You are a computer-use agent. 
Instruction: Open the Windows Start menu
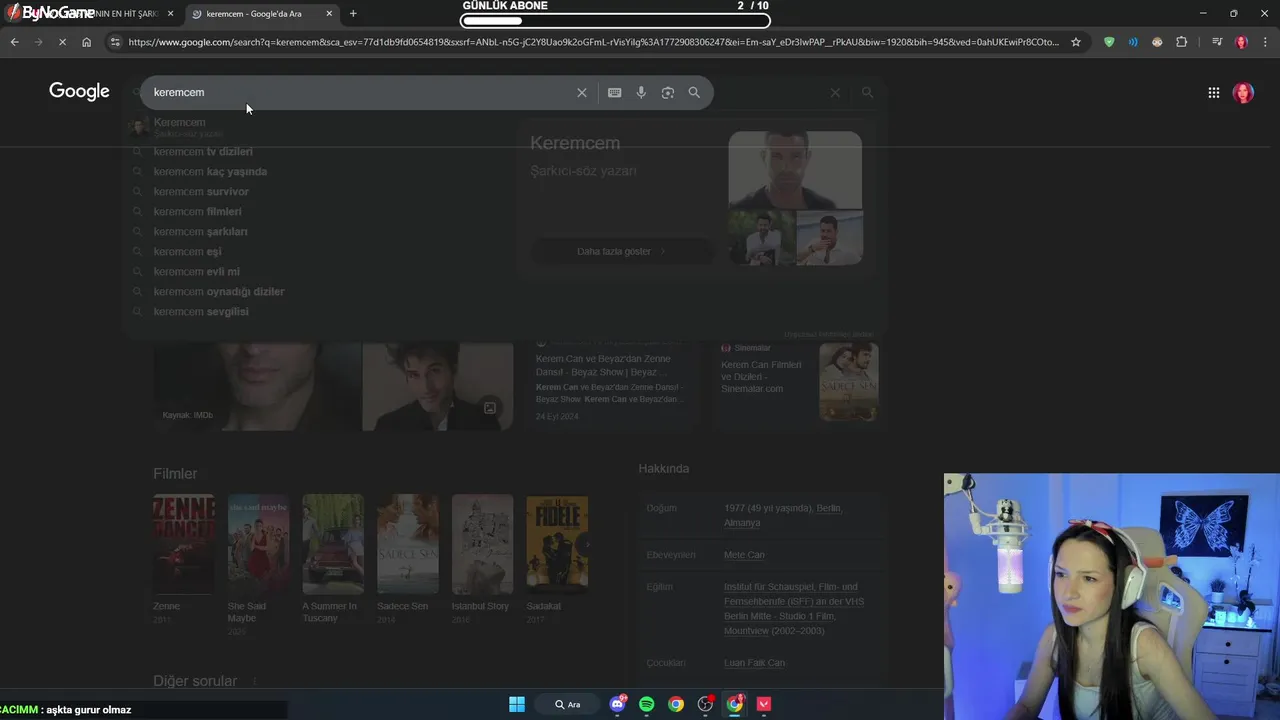pos(517,704)
